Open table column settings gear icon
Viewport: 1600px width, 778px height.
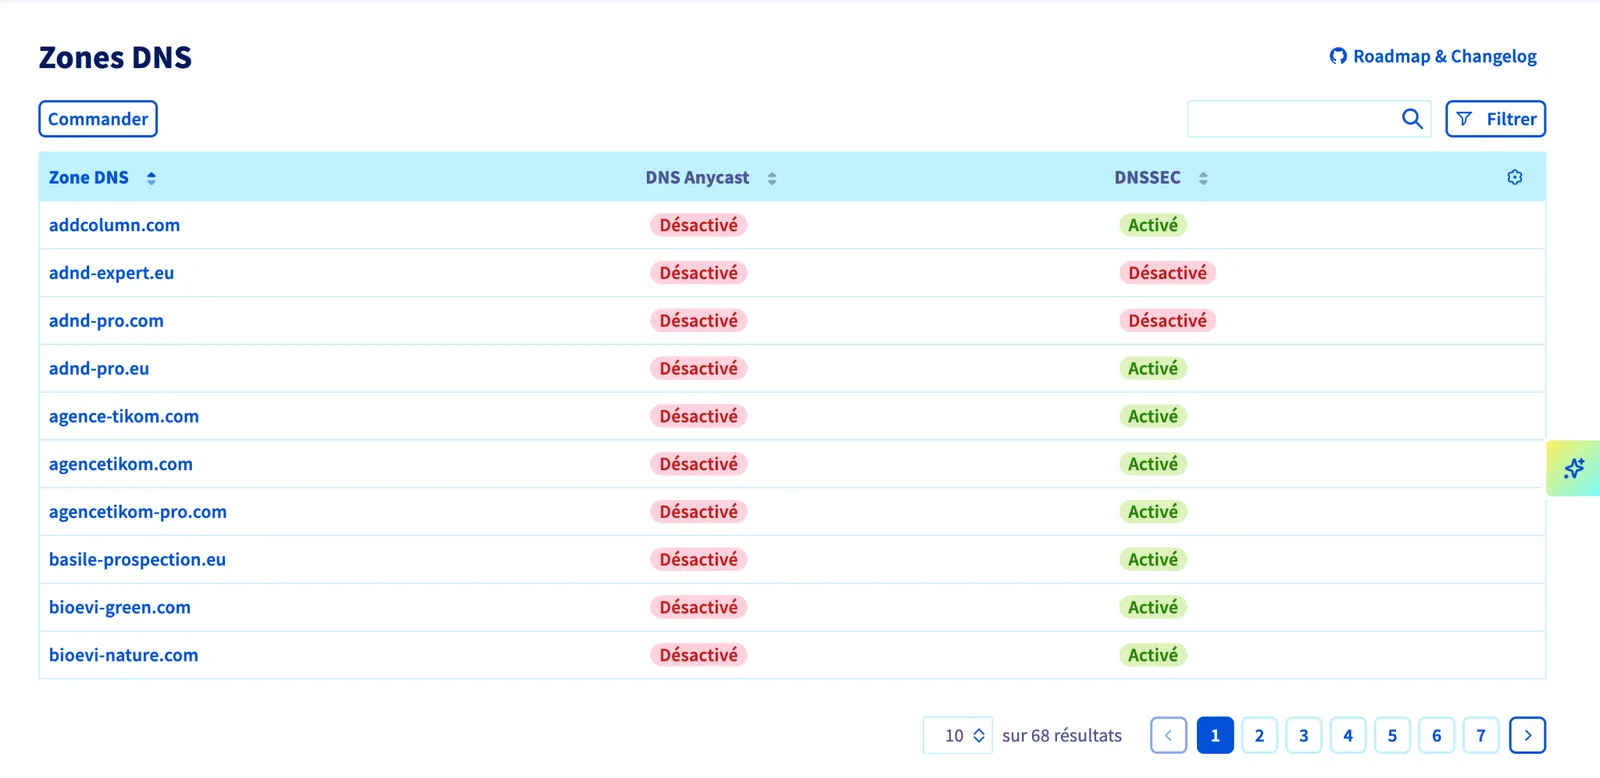click(1515, 177)
